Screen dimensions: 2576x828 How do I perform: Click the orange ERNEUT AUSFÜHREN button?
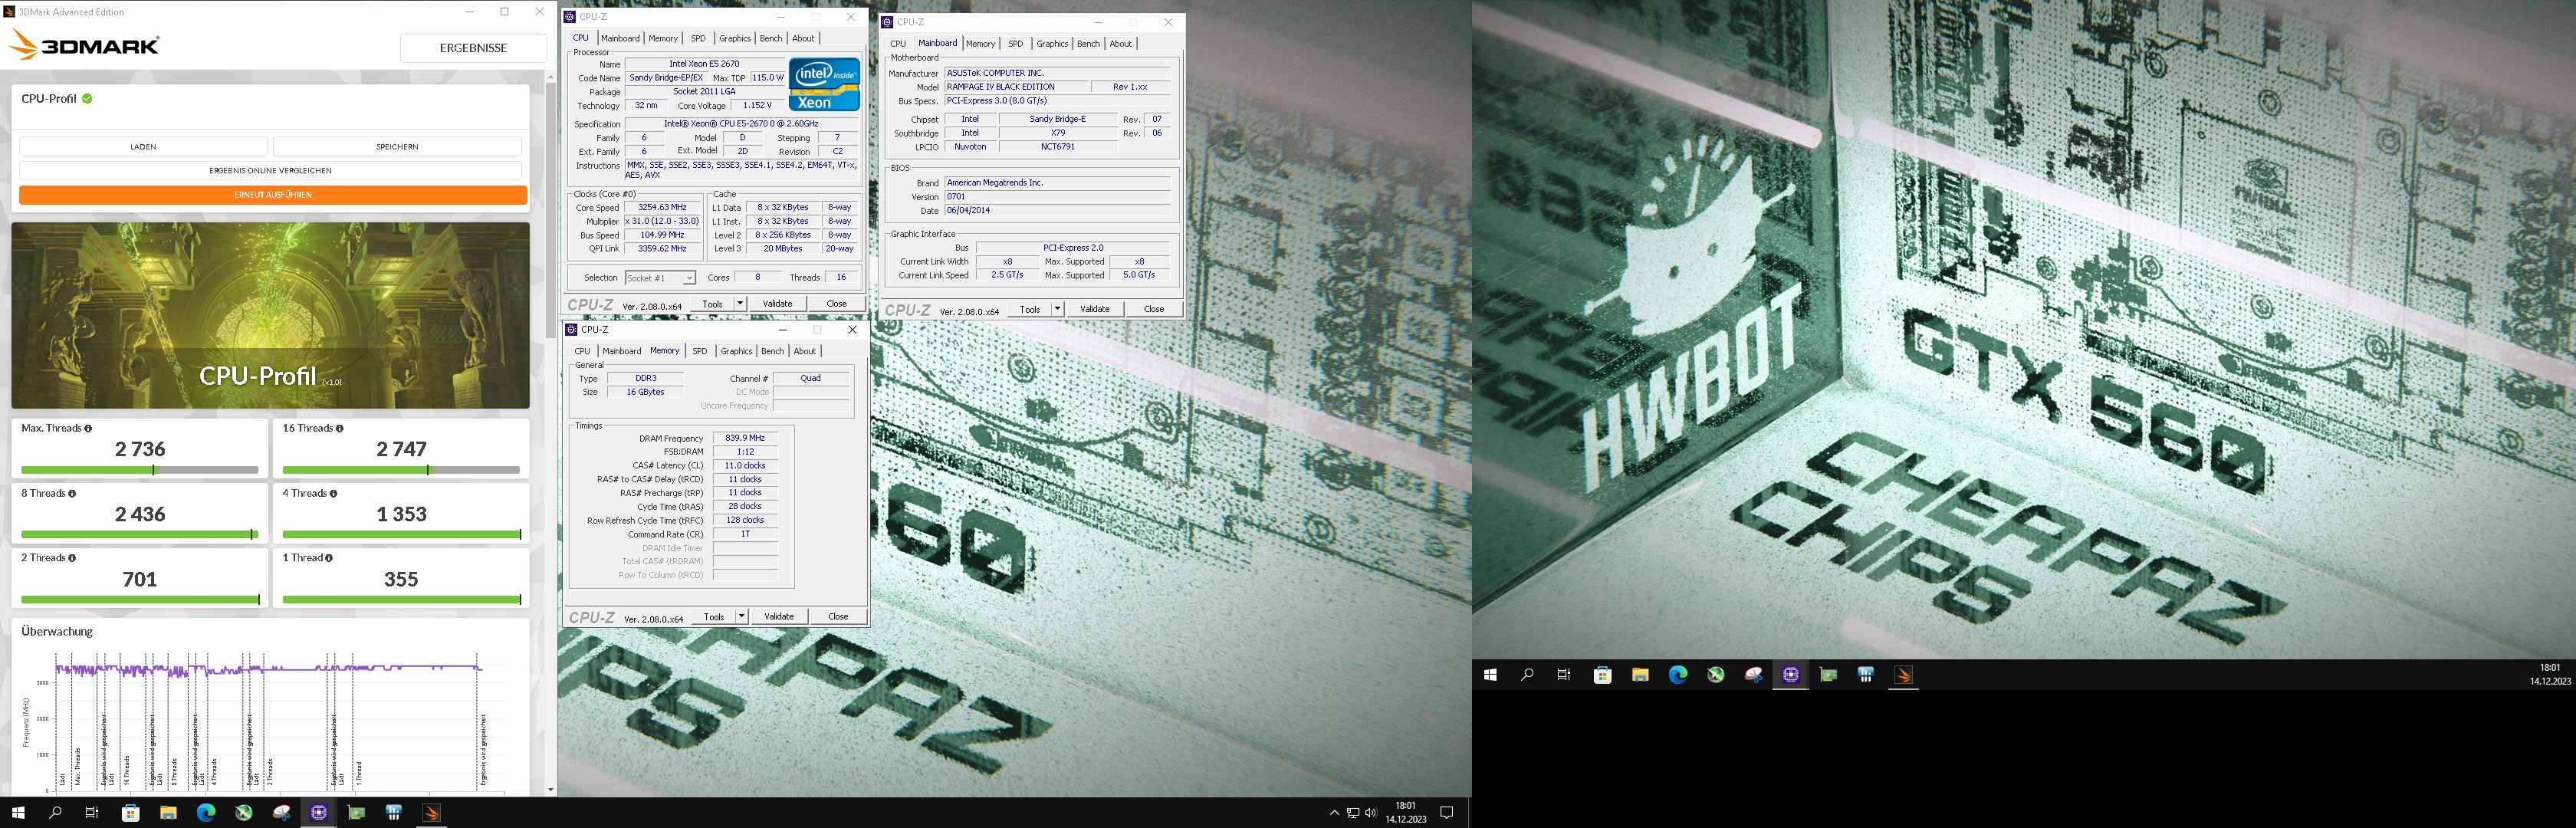(273, 195)
